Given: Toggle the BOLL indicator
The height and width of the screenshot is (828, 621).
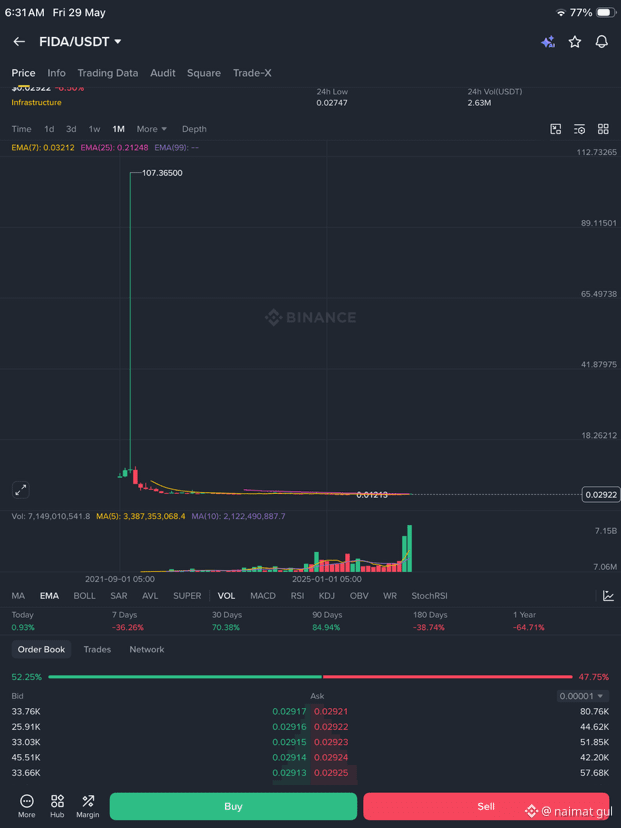Looking at the screenshot, I should [x=84, y=596].
